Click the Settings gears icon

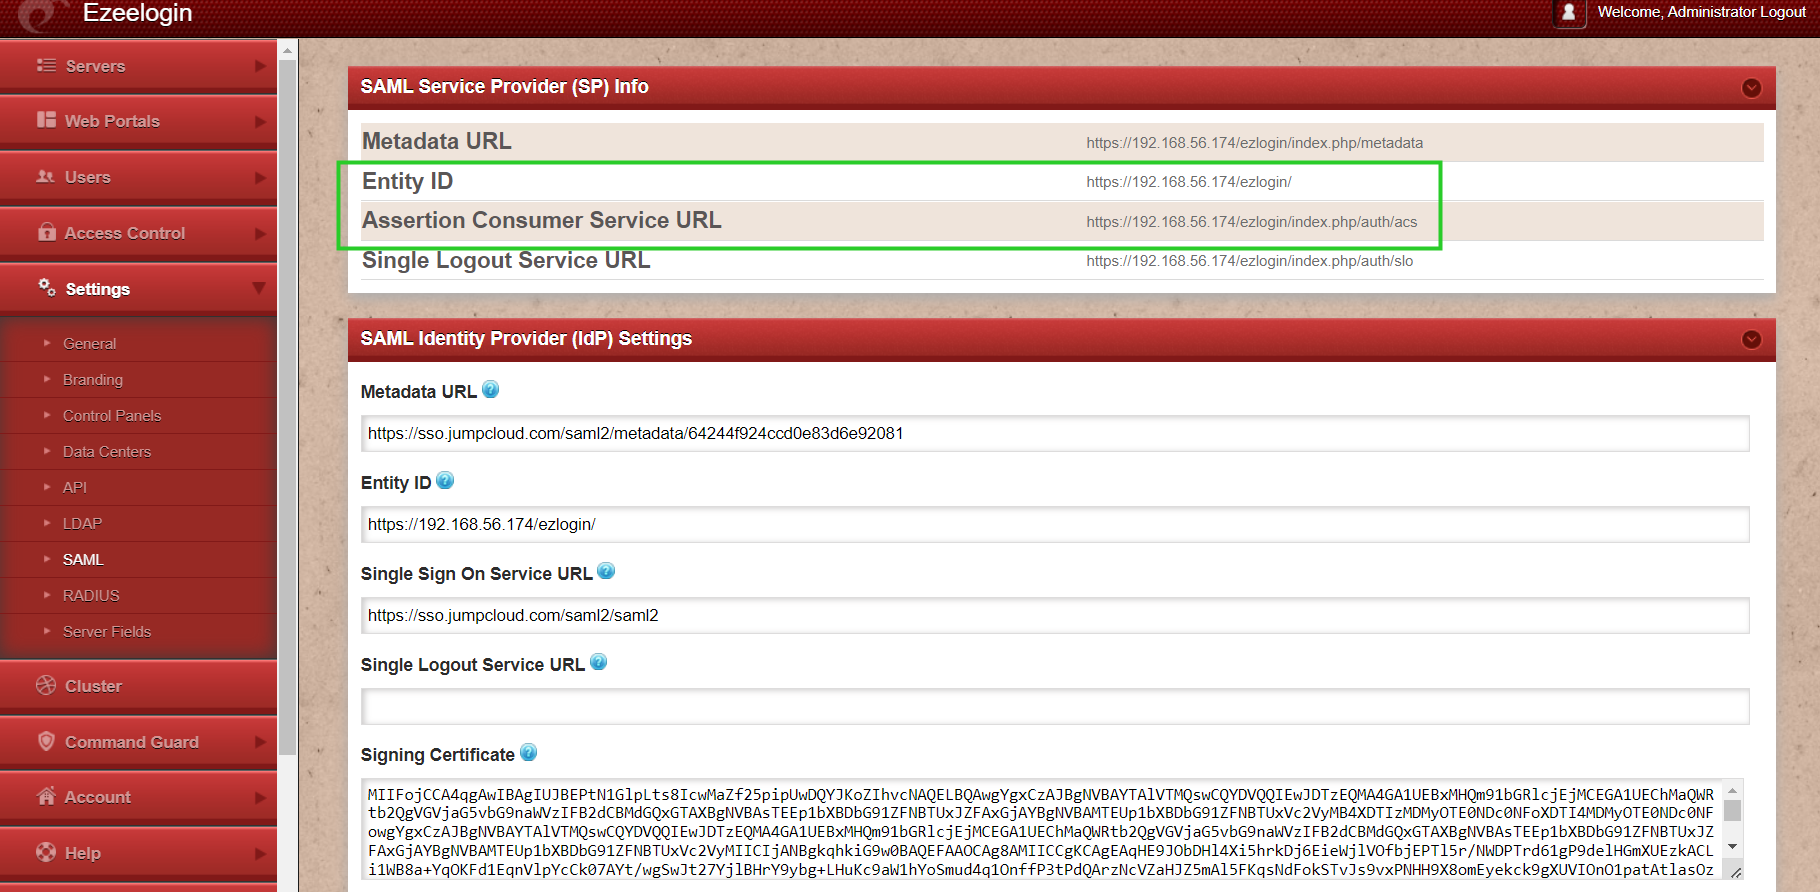coord(47,287)
